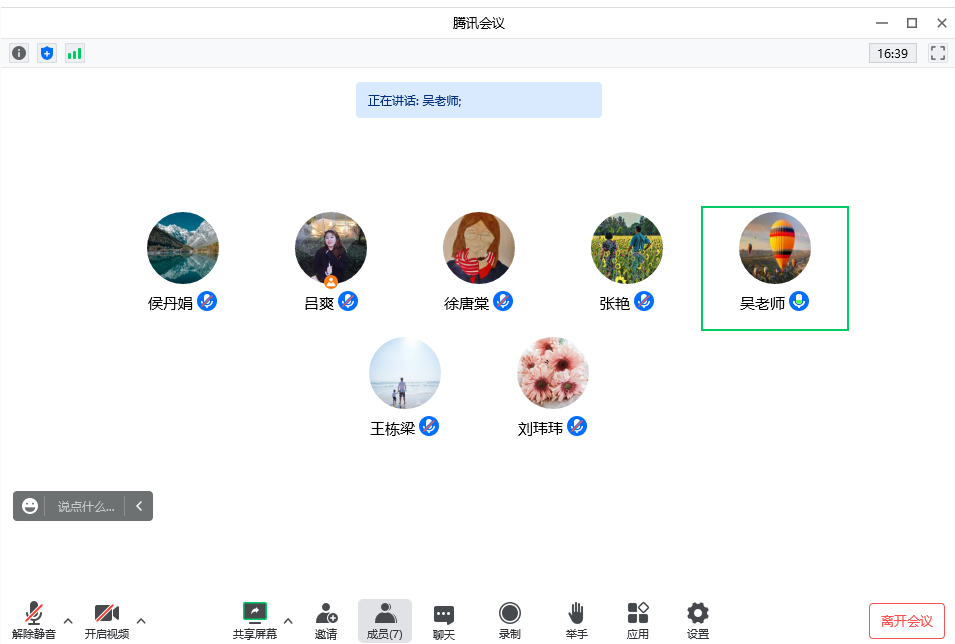Turn on camera with 开启视频
Screen dimensions: 955x644
[x=106, y=620]
